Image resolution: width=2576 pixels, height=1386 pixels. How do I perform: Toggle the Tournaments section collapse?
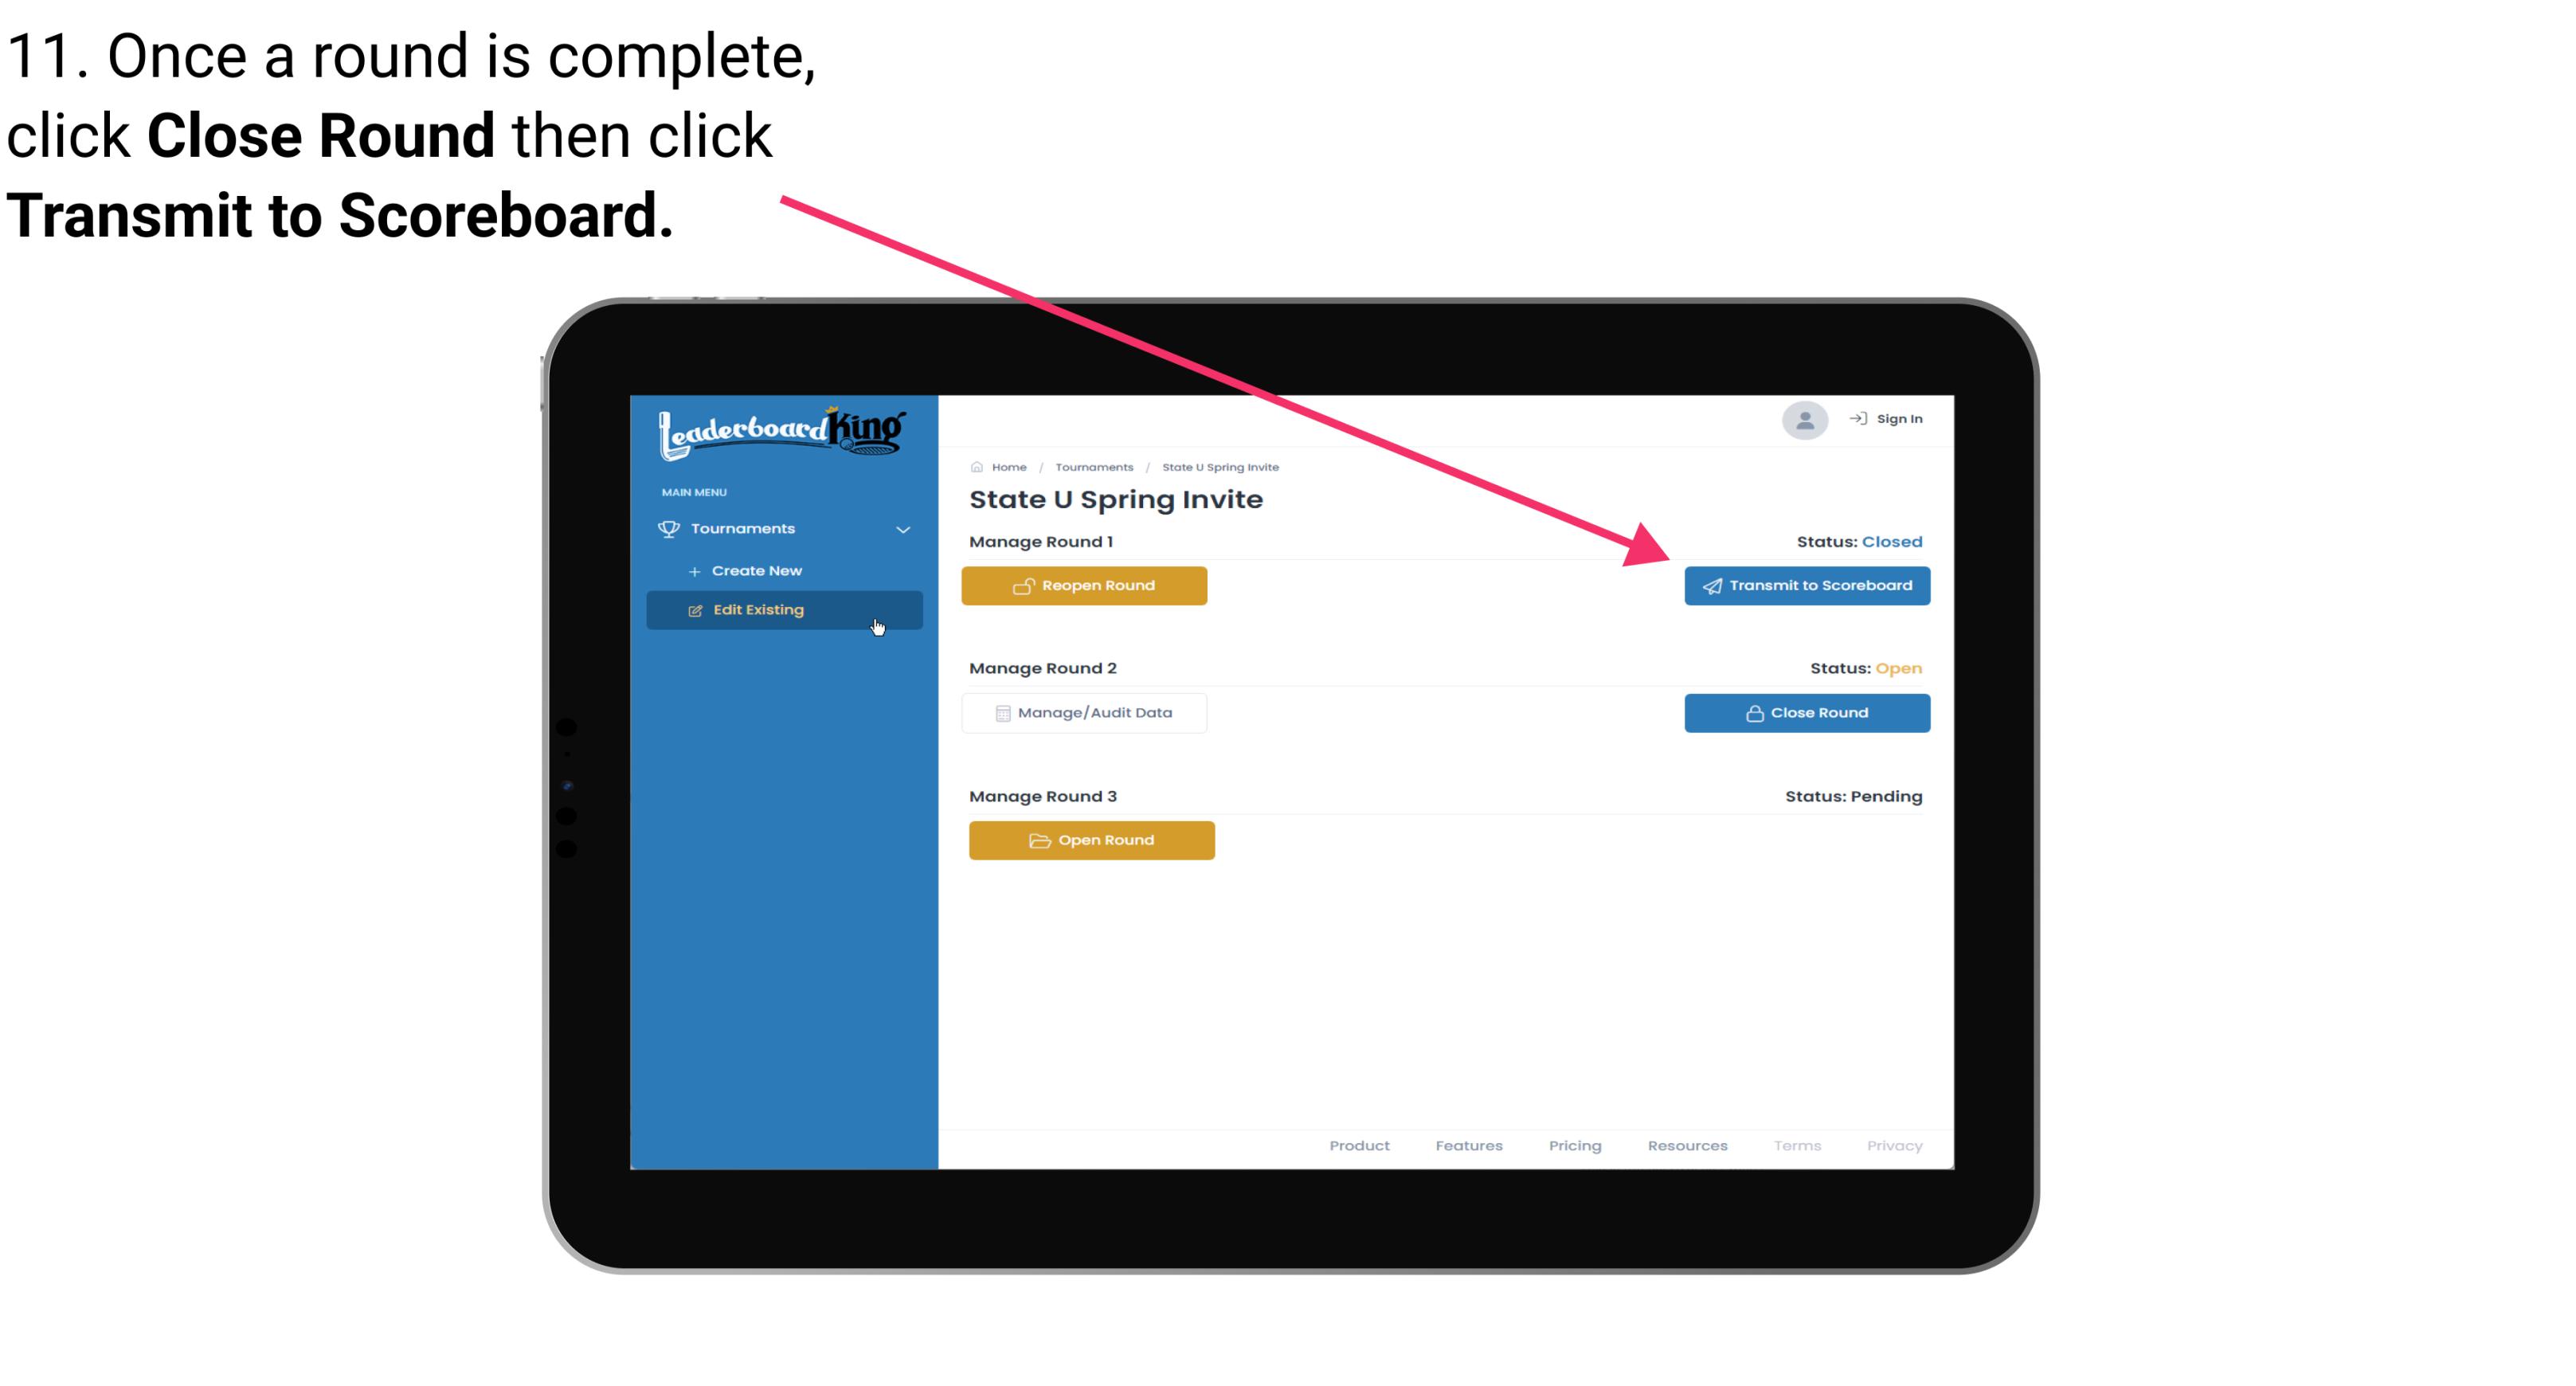click(x=906, y=529)
